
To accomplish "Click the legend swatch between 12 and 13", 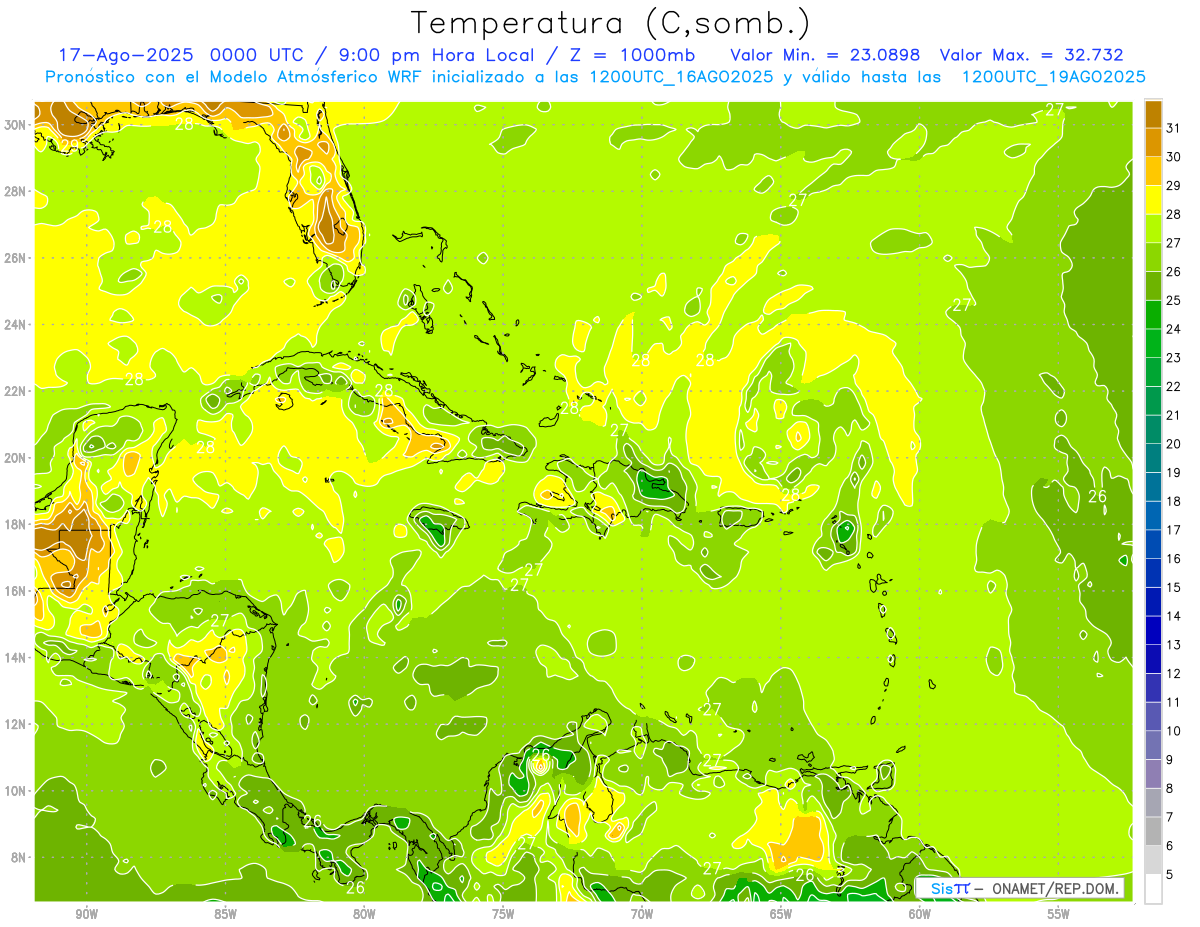I will pos(1153,658).
